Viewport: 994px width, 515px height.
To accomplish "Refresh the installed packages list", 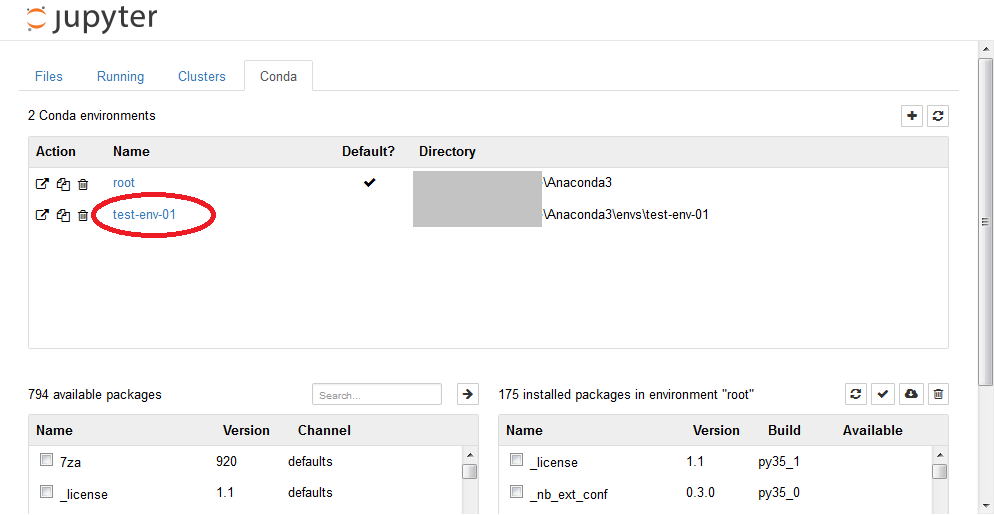I will (x=856, y=394).
